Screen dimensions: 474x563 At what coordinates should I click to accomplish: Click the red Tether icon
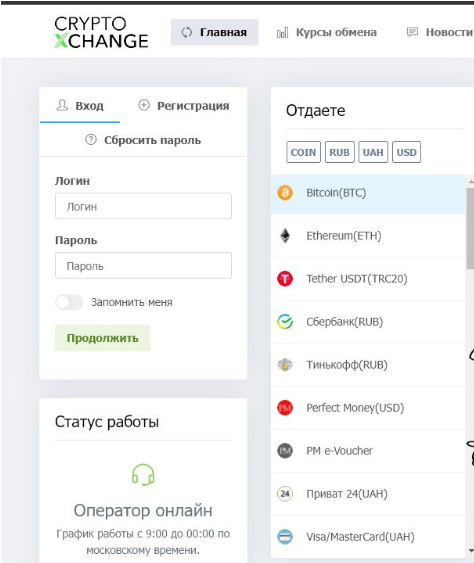coord(285,279)
